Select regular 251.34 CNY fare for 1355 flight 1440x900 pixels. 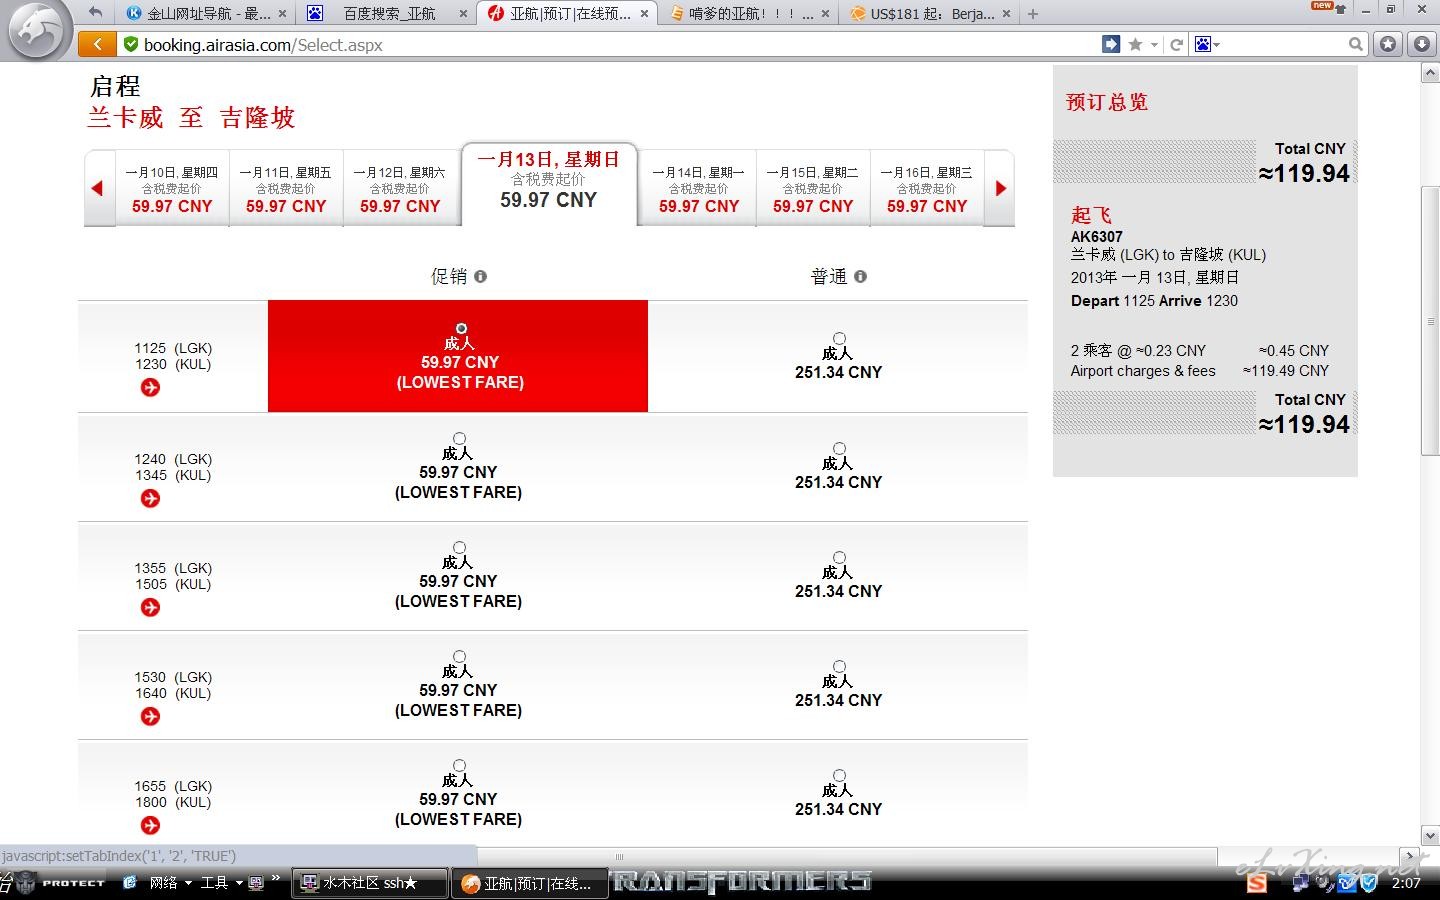839,557
